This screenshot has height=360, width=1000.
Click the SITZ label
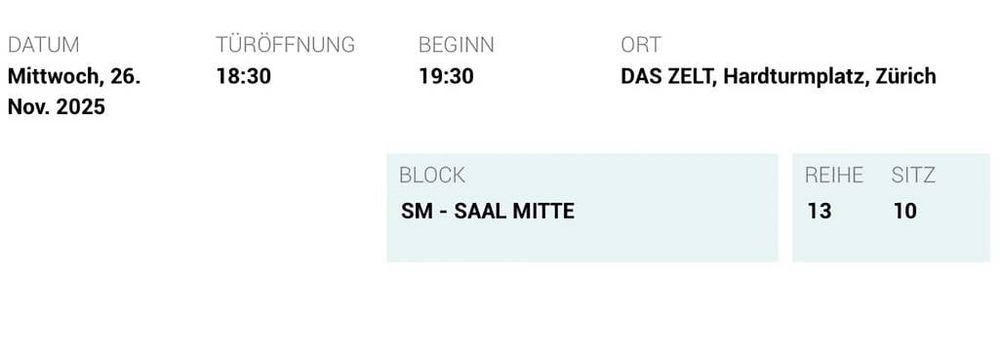(913, 175)
